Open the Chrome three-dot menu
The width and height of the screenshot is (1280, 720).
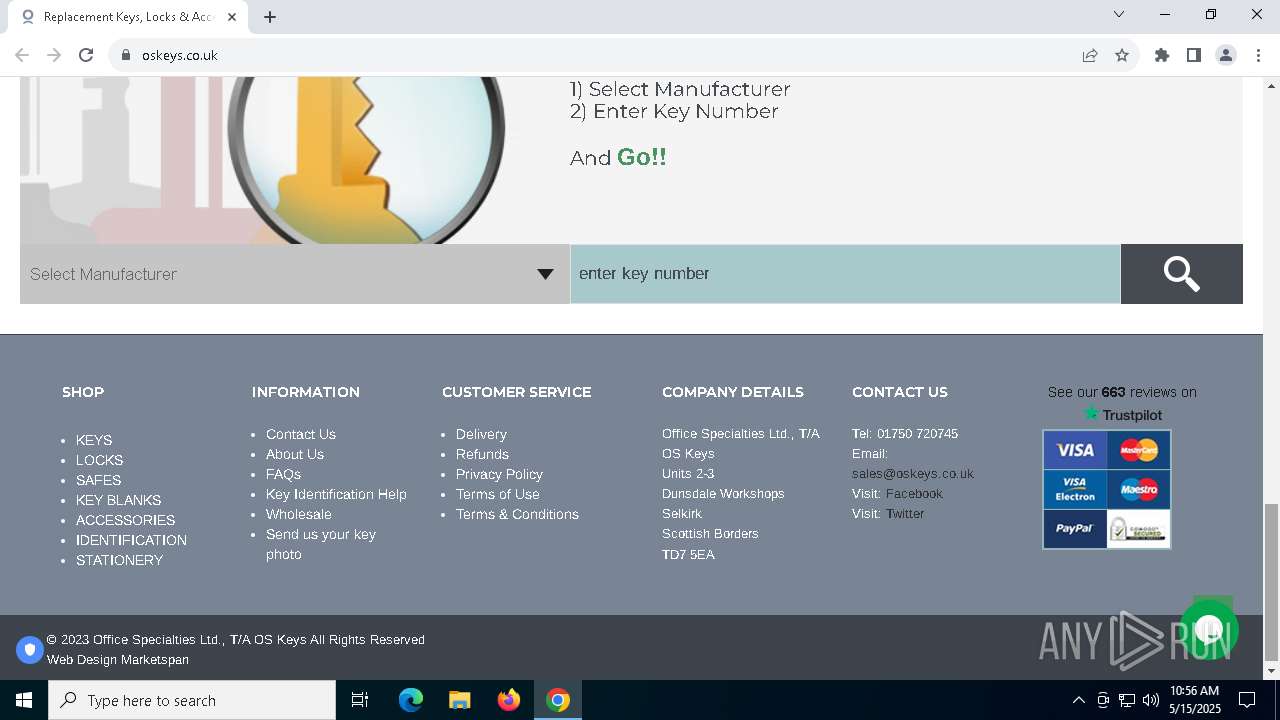(x=1258, y=55)
